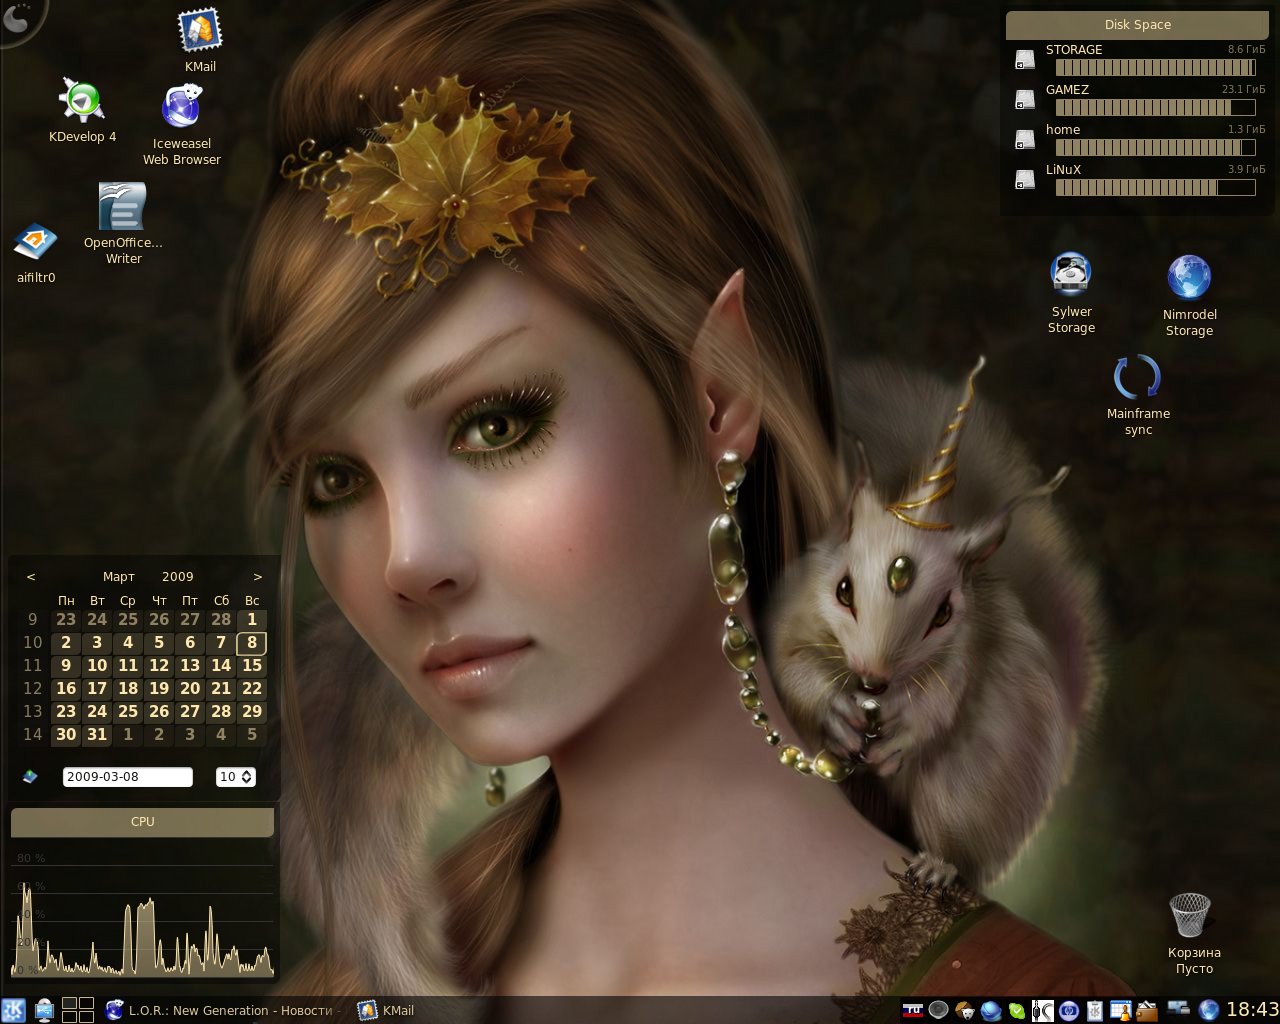This screenshot has width=1280, height=1024.
Task: Click the HP device tray icon
Action: (x=1069, y=1010)
